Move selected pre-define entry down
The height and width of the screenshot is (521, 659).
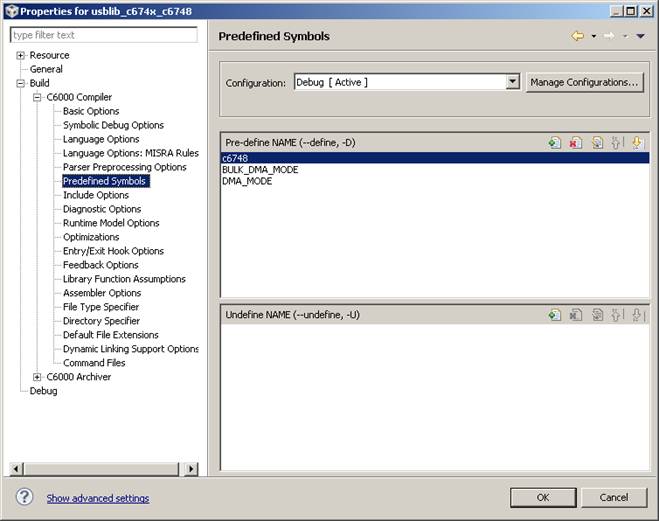point(637,143)
